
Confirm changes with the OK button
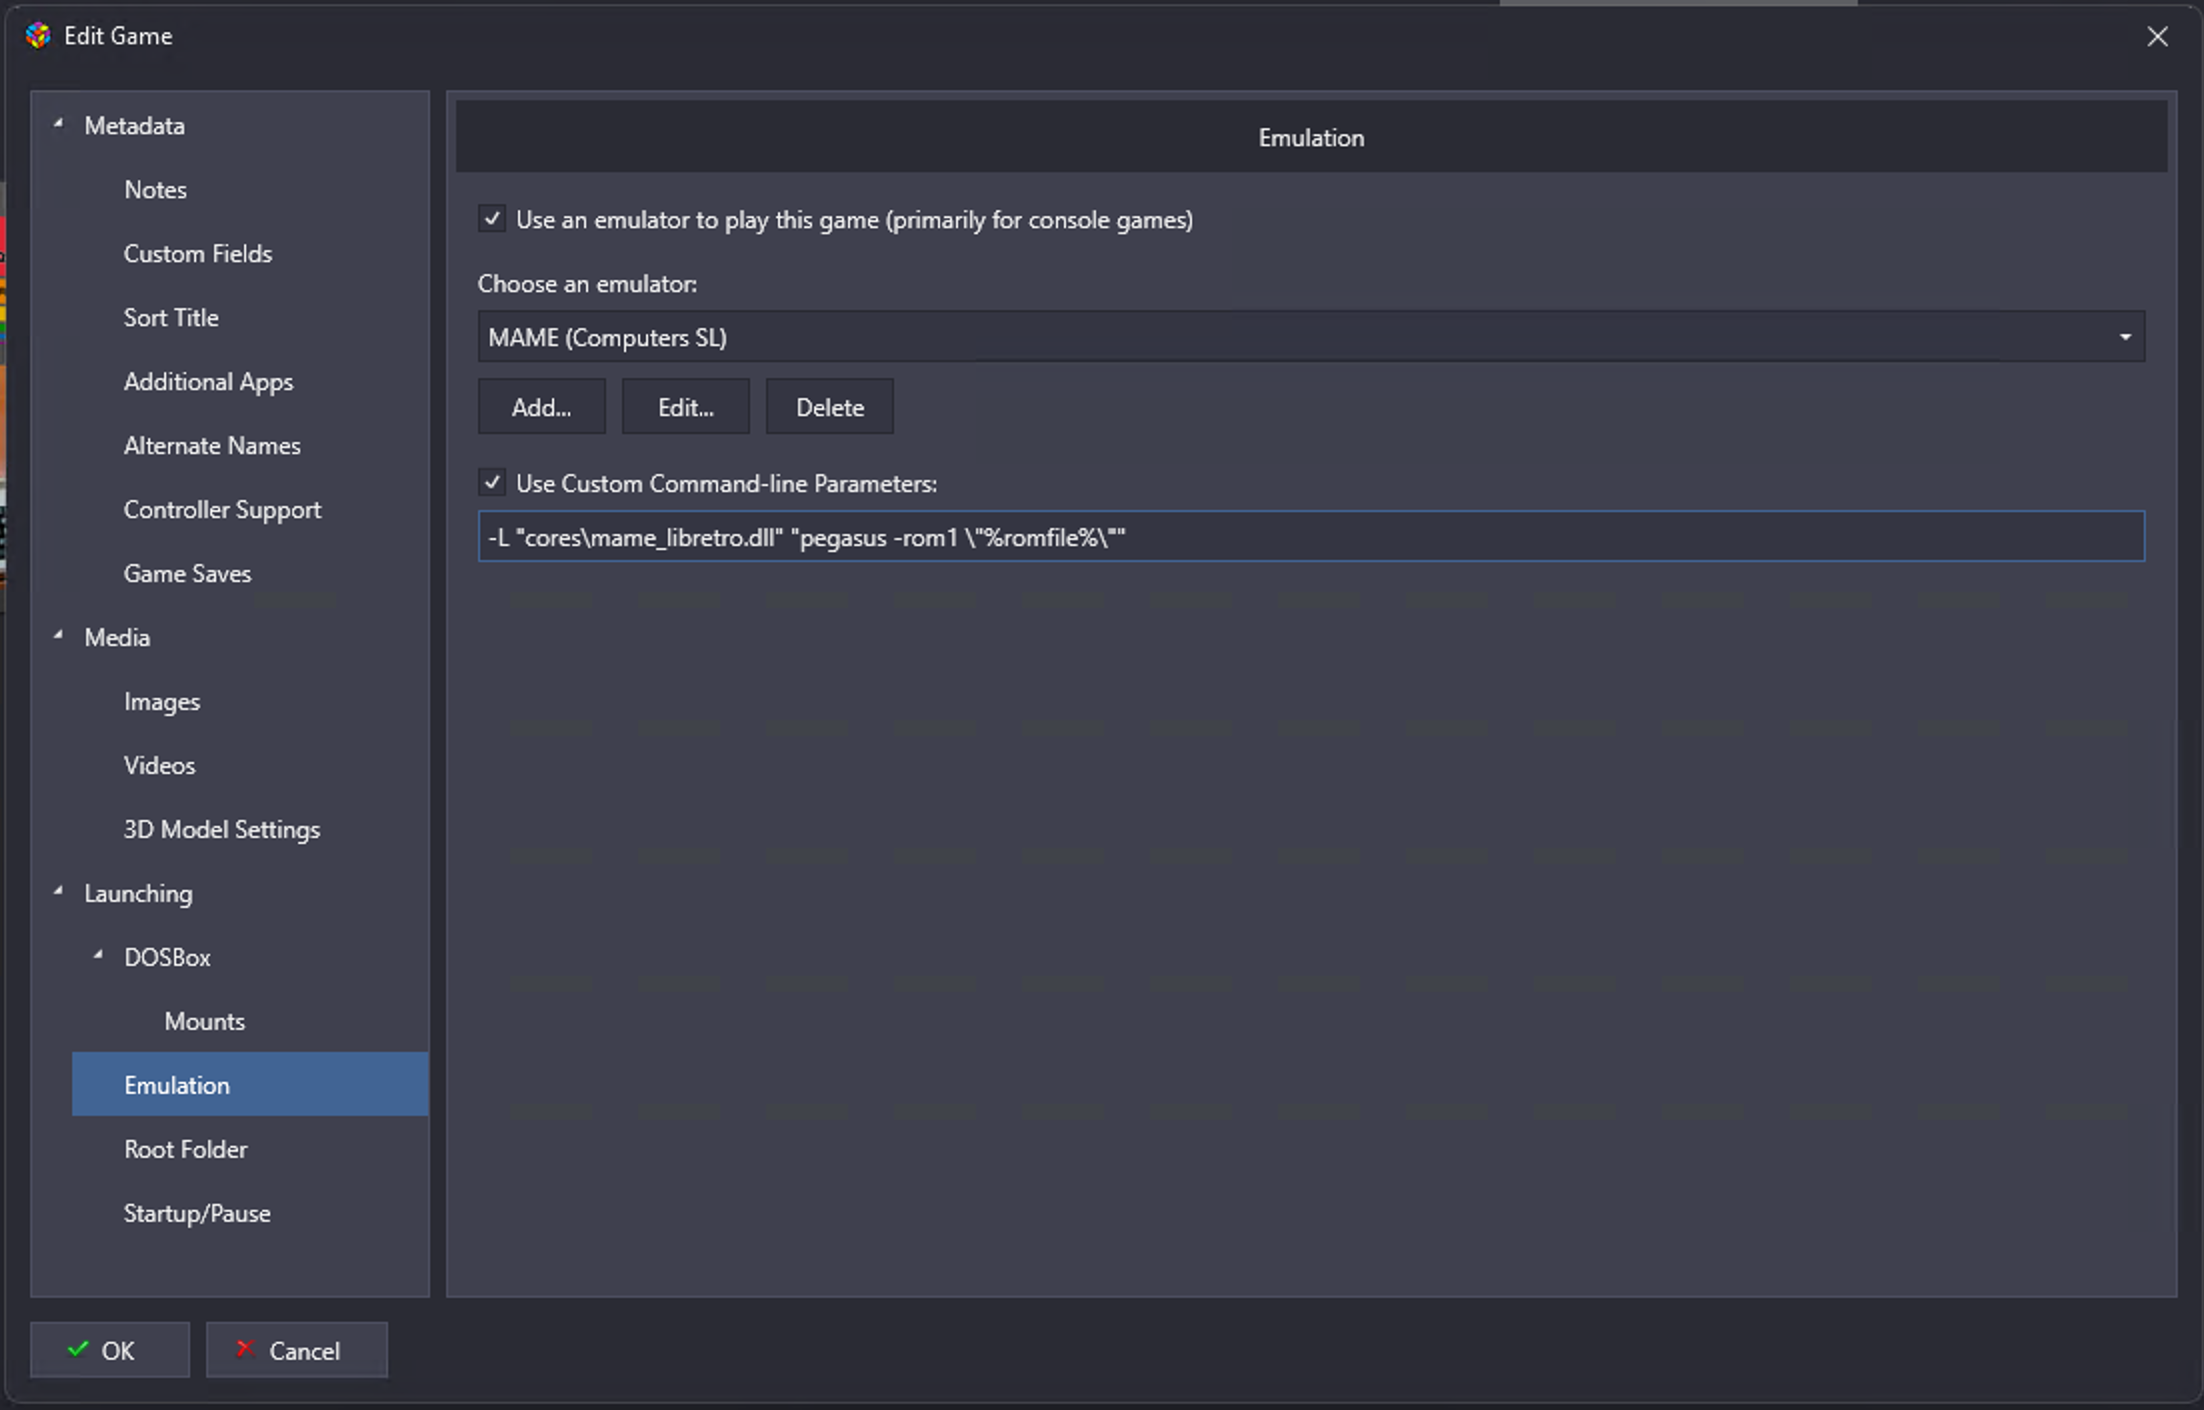[x=110, y=1350]
